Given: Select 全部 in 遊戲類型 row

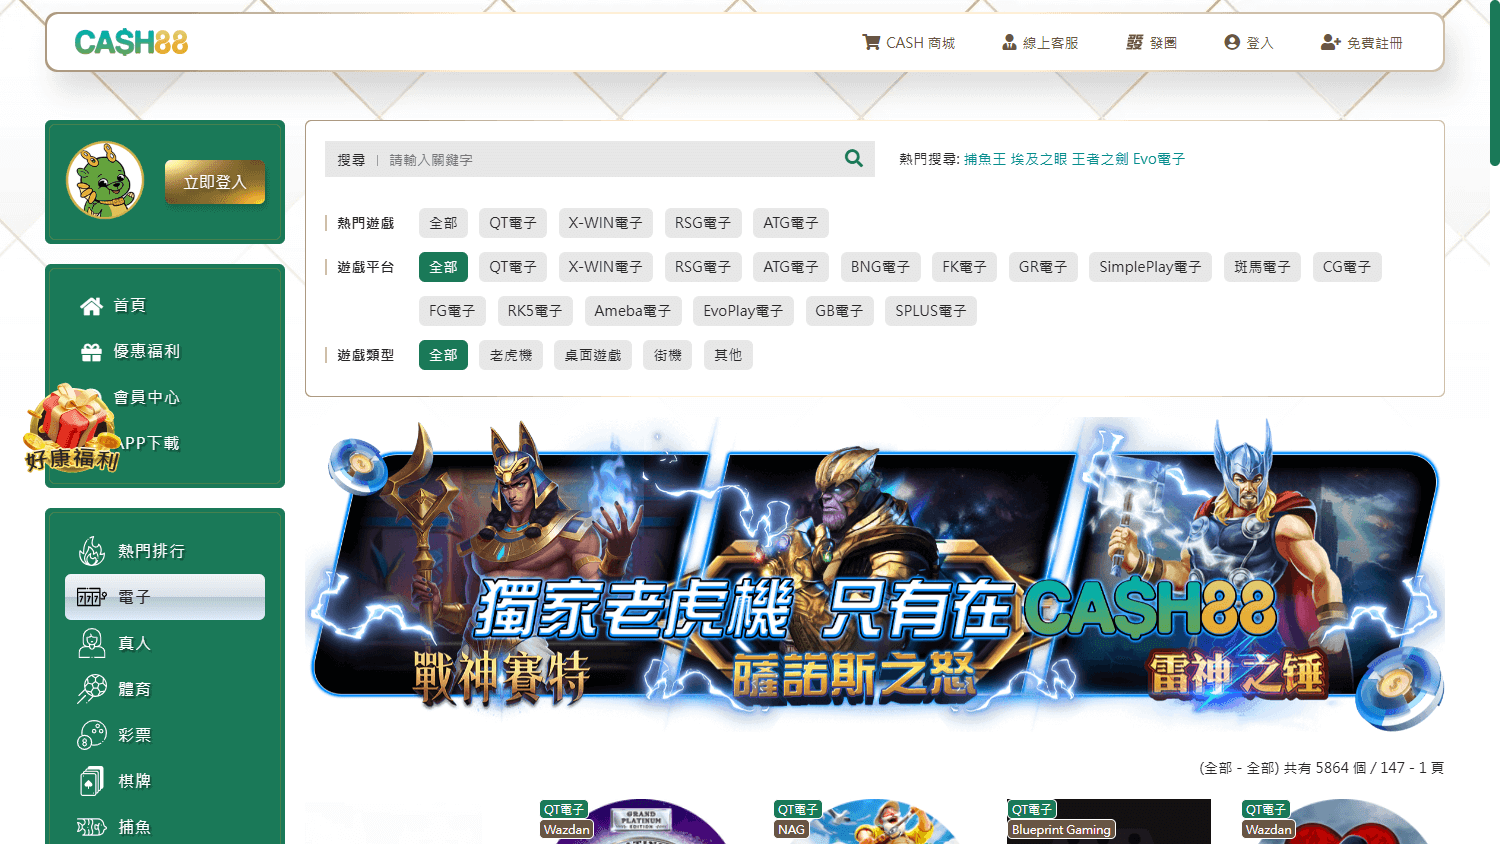Looking at the screenshot, I should coord(443,355).
